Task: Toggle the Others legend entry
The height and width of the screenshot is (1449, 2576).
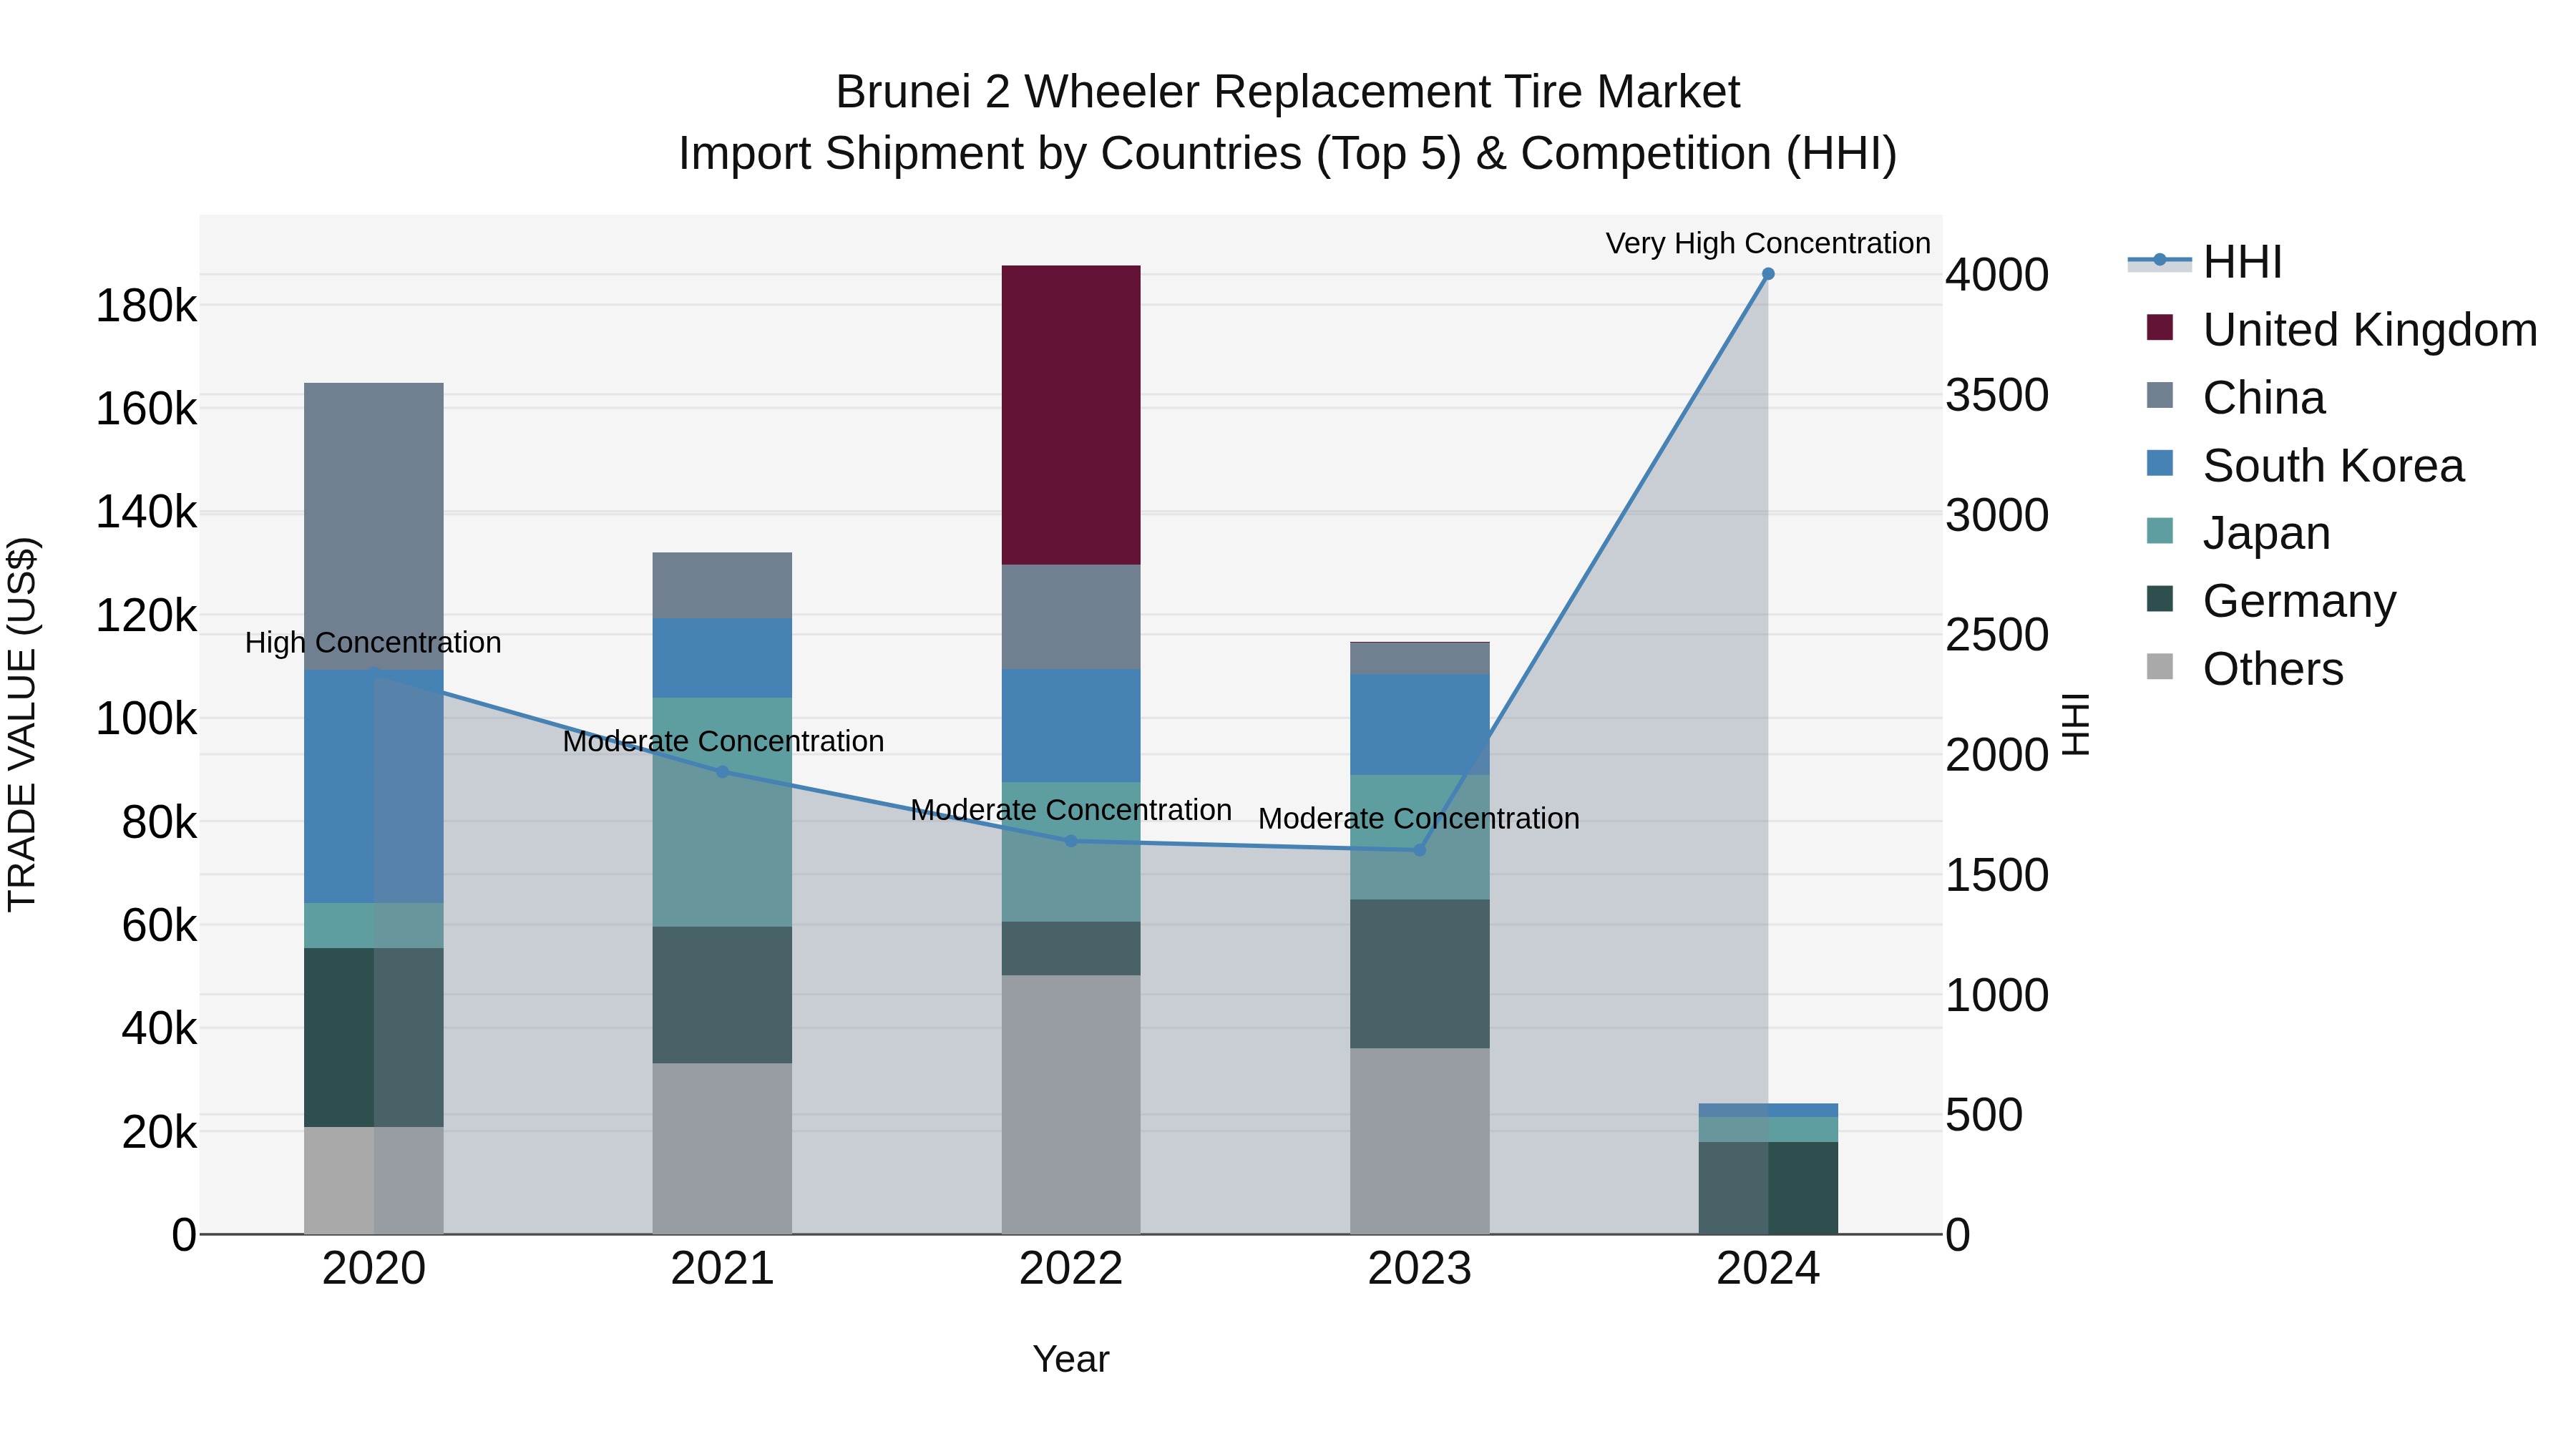Action: (x=2245, y=668)
